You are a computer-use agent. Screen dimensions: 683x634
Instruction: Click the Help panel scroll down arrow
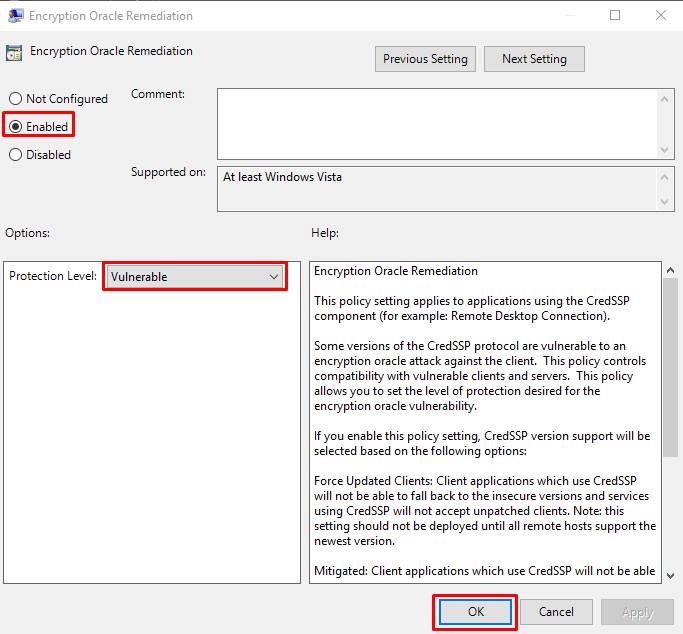[x=670, y=574]
